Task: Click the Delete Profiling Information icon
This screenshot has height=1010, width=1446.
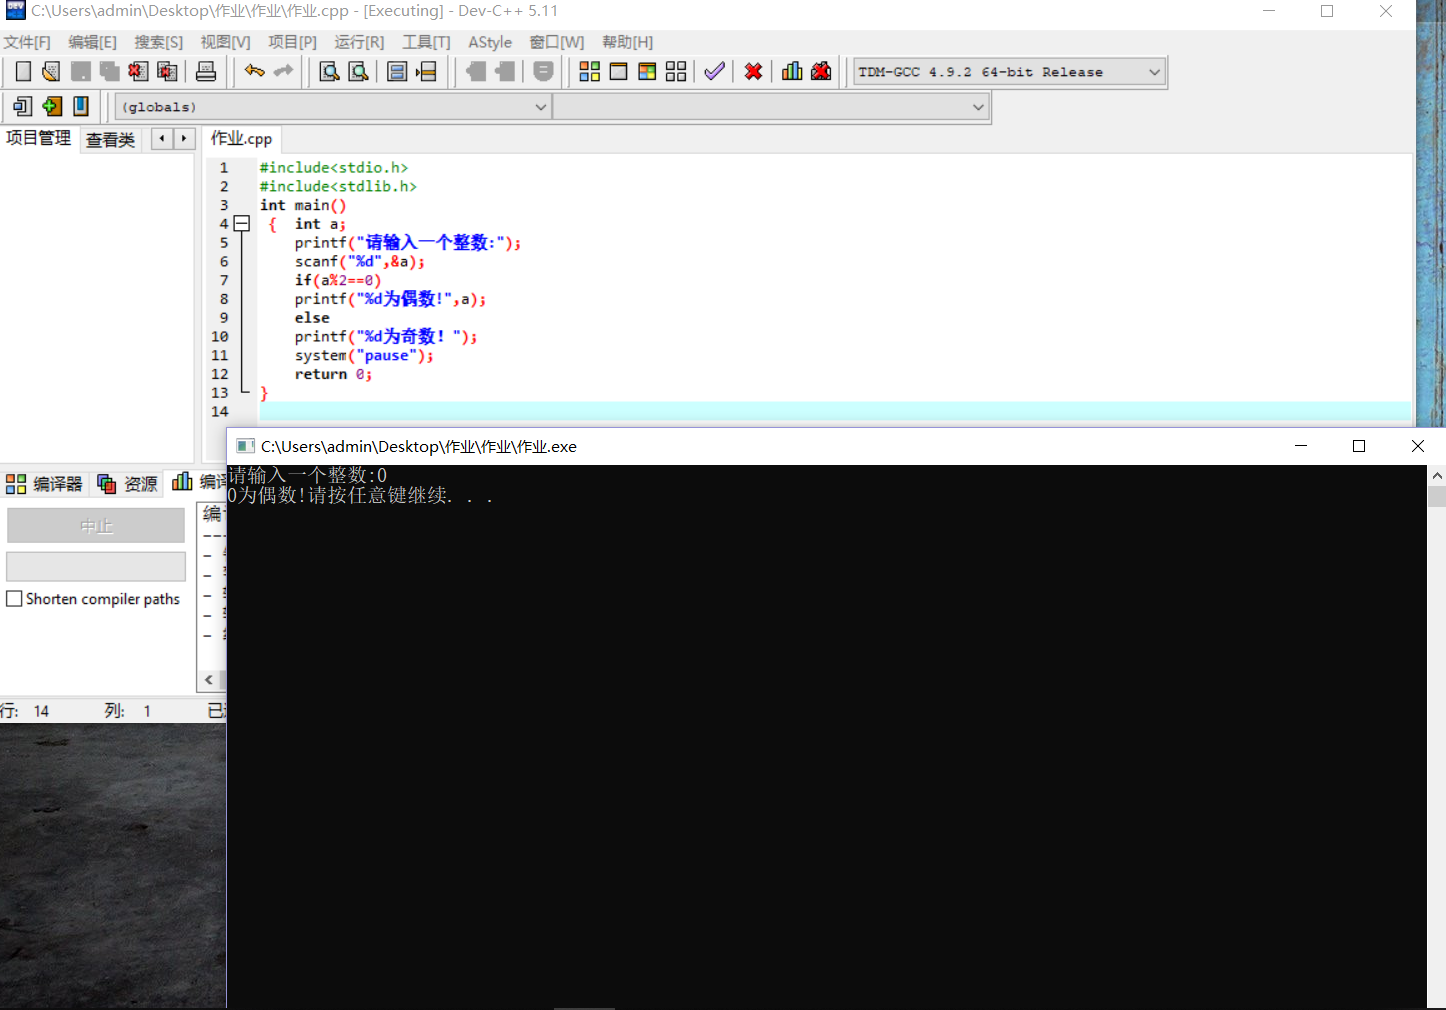Action: [821, 72]
